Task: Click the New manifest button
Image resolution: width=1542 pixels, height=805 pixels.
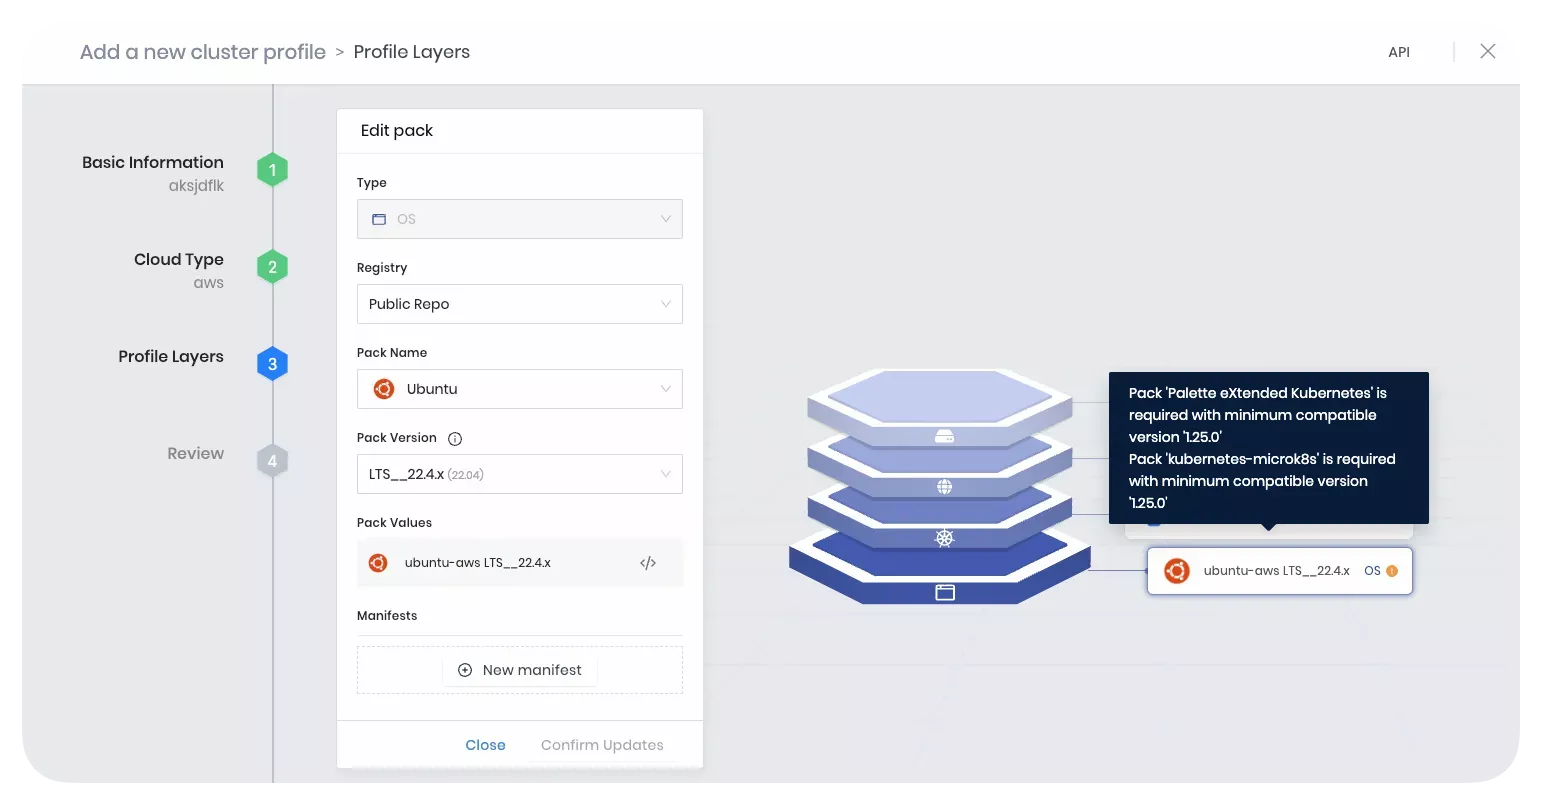Action: pos(519,669)
